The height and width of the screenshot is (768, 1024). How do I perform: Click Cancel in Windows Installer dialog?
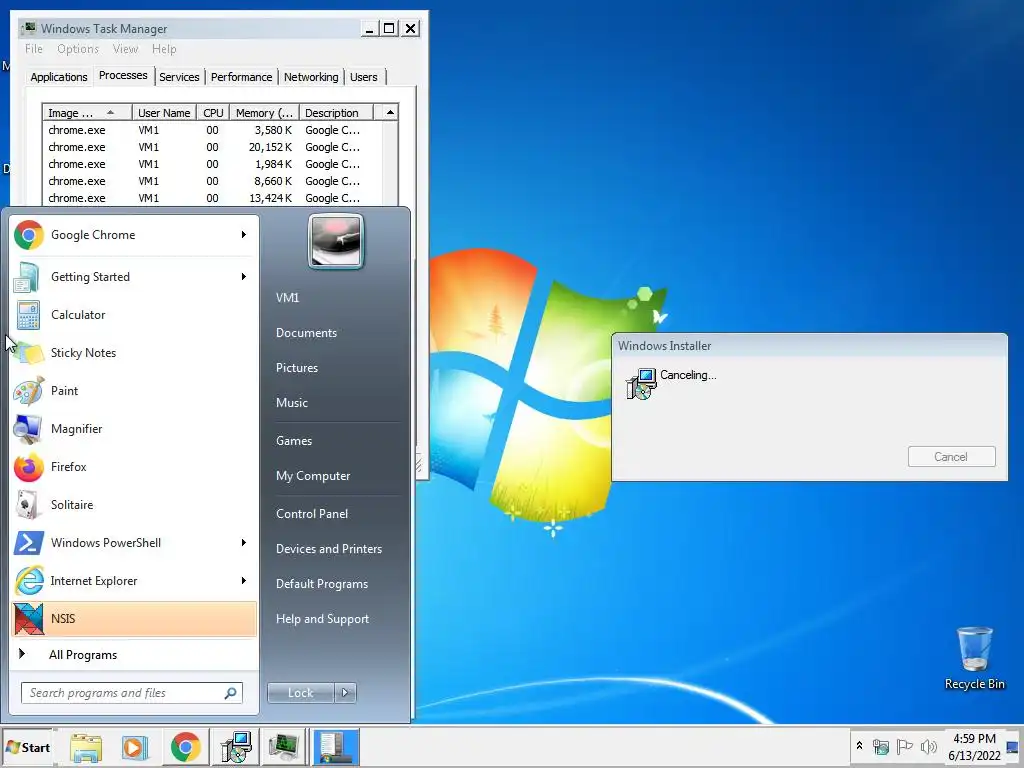point(952,456)
